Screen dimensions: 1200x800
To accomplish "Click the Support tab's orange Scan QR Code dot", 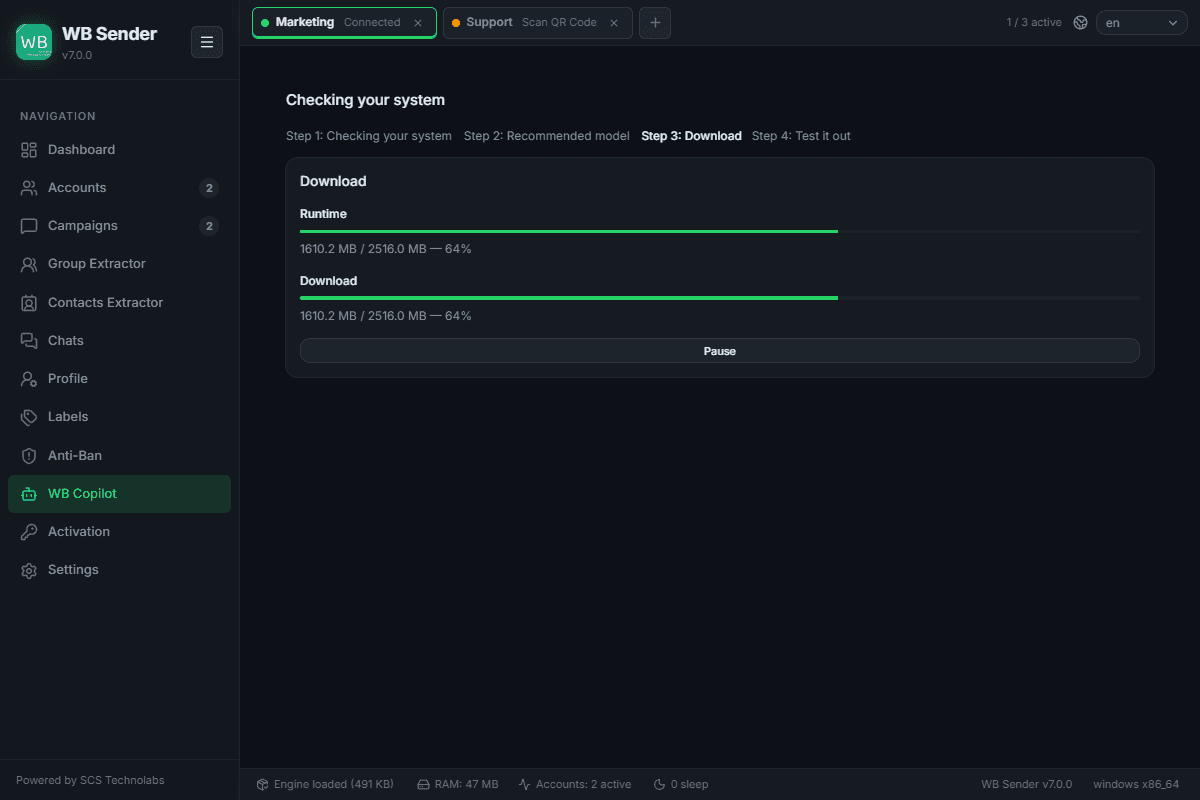I will (456, 23).
